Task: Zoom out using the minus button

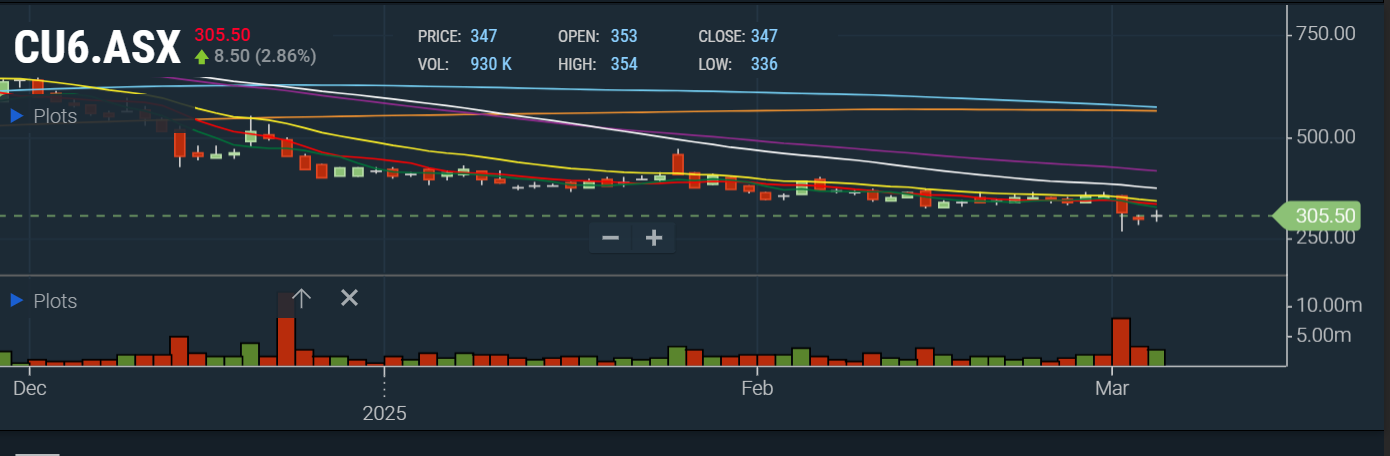Action: point(610,238)
